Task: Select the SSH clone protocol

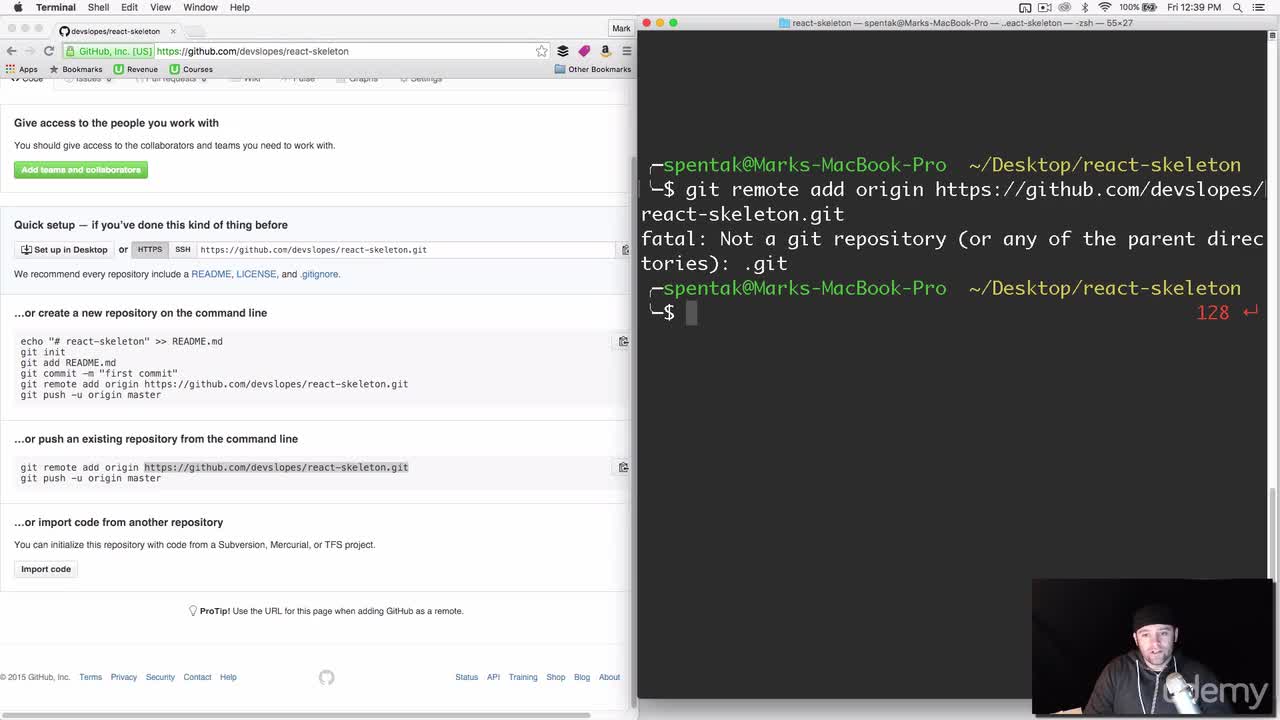Action: click(x=183, y=249)
